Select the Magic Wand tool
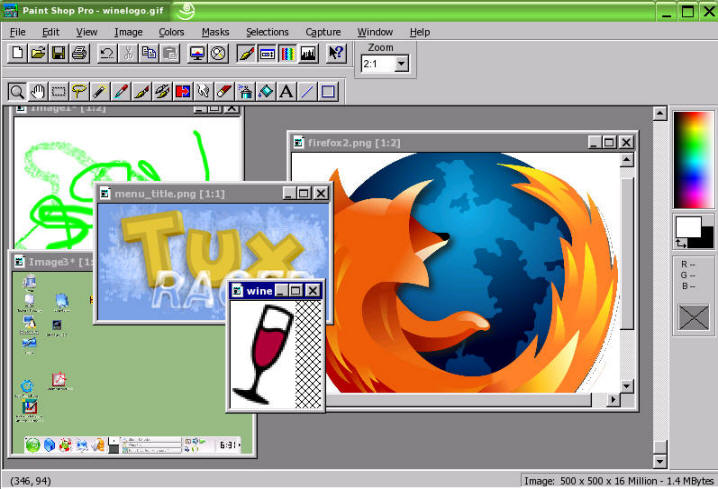 click(99, 92)
